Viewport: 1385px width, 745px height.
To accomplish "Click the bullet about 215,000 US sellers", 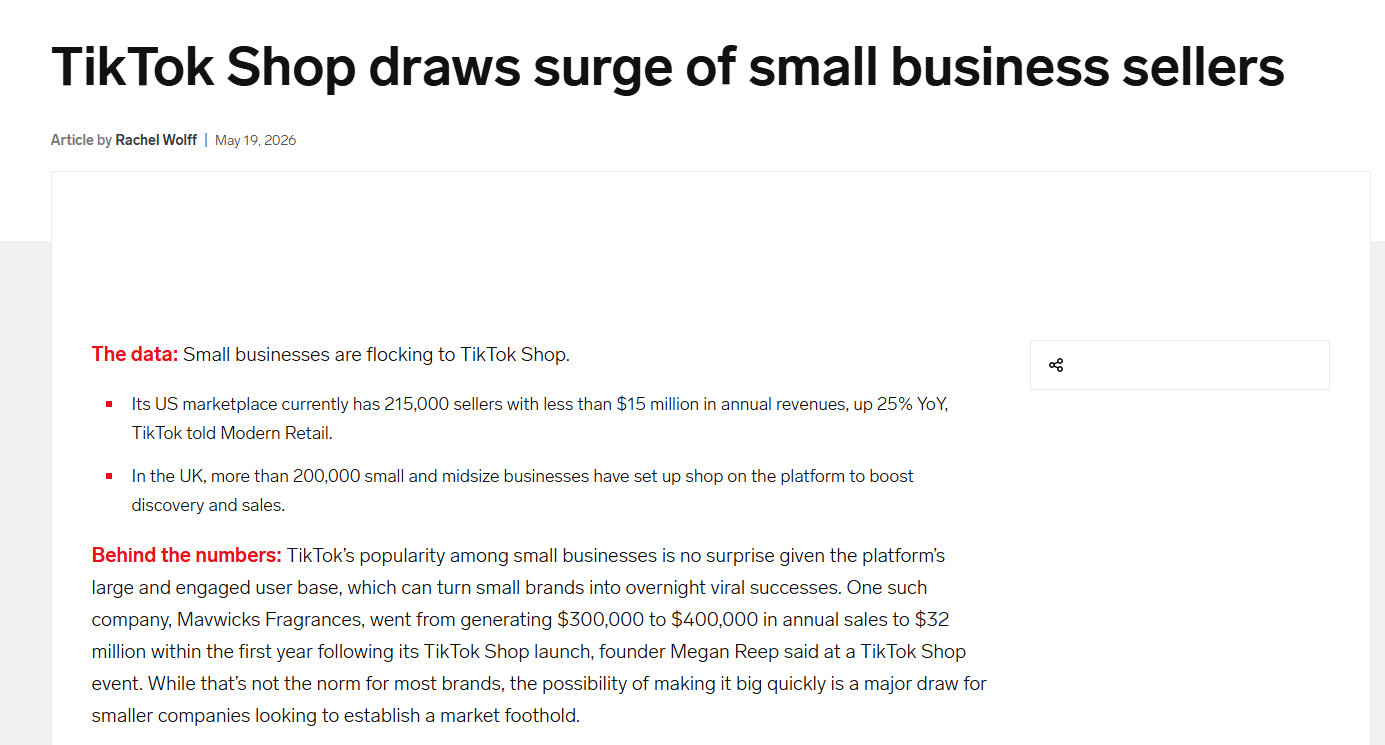I will click(540, 419).
